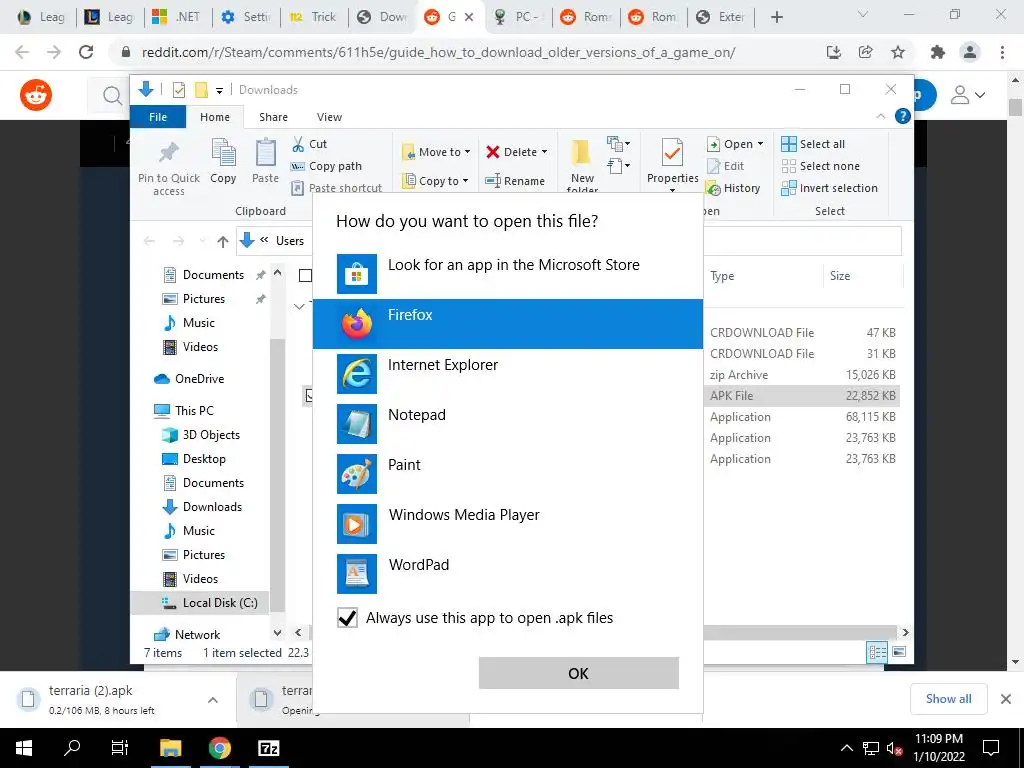Click the Chrome address bar URL
Screen dimensions: 1024x768
(438, 52)
